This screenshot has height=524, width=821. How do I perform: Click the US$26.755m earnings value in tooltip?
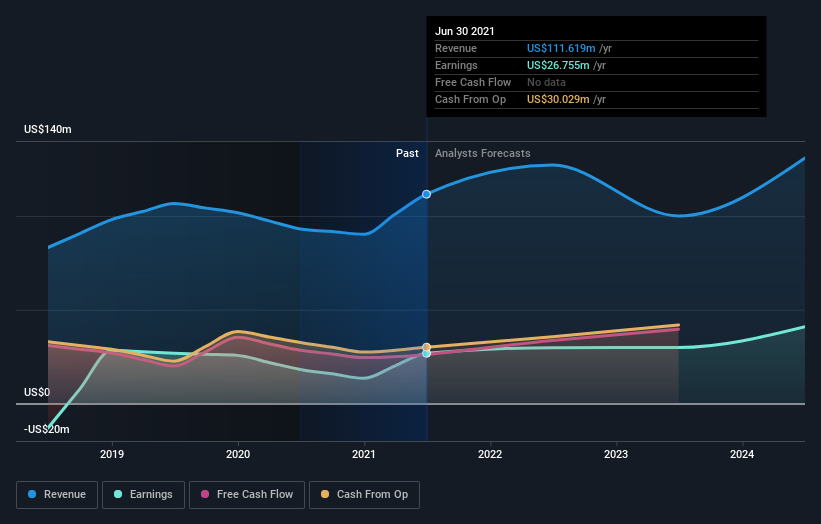click(x=558, y=65)
